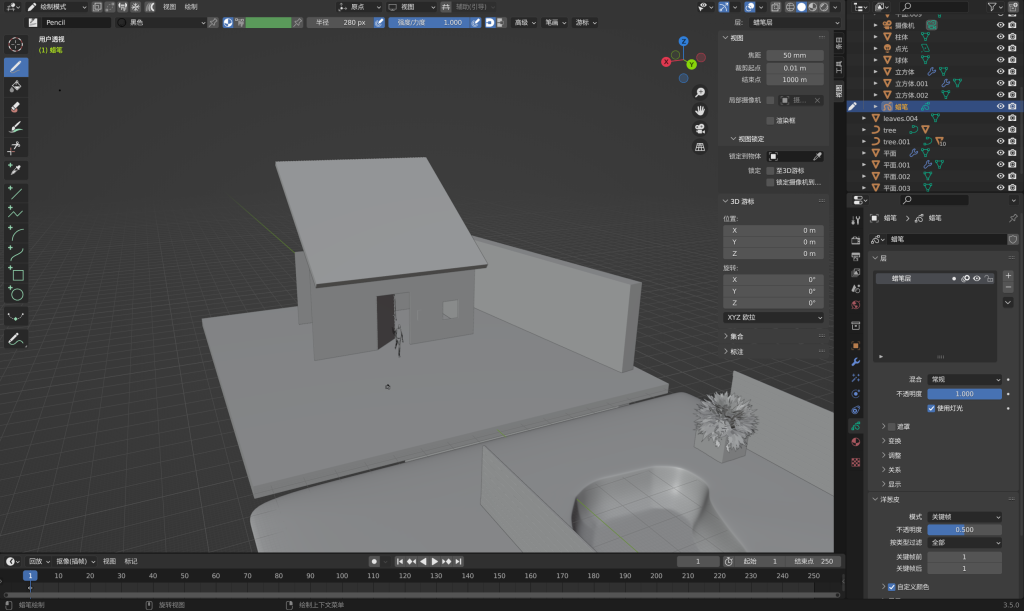
Task: Click the 焦距 50 mm field
Action: click(x=795, y=55)
